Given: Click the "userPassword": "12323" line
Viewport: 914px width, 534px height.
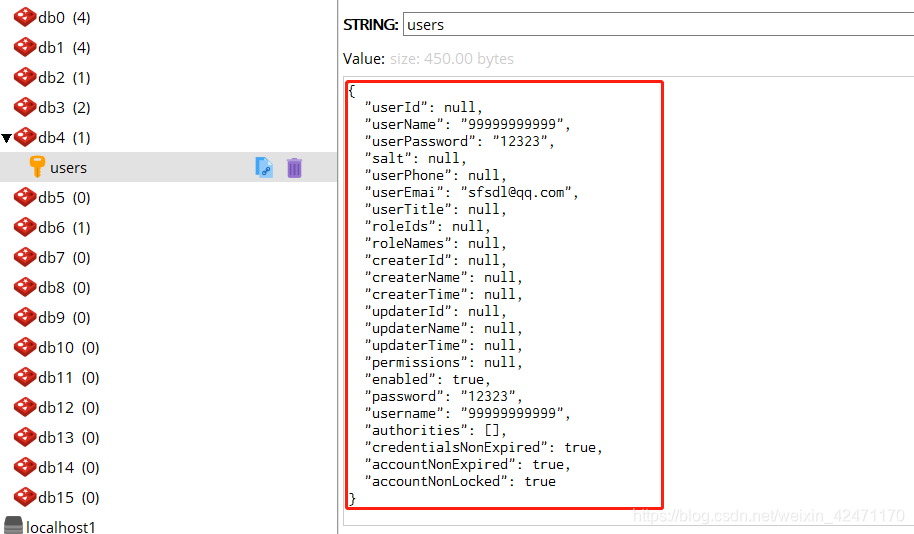Looking at the screenshot, I should tap(459, 141).
